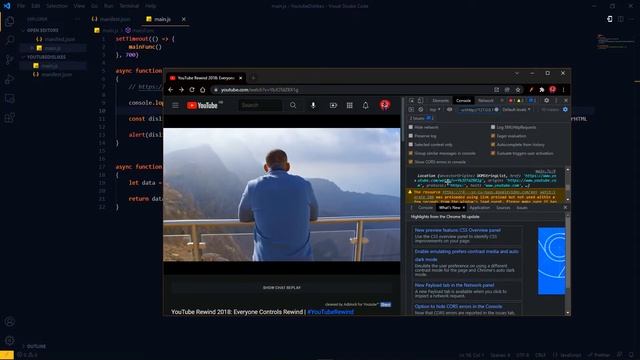Open the browser three-dot menu
640x360 pixels.
[x=563, y=90]
